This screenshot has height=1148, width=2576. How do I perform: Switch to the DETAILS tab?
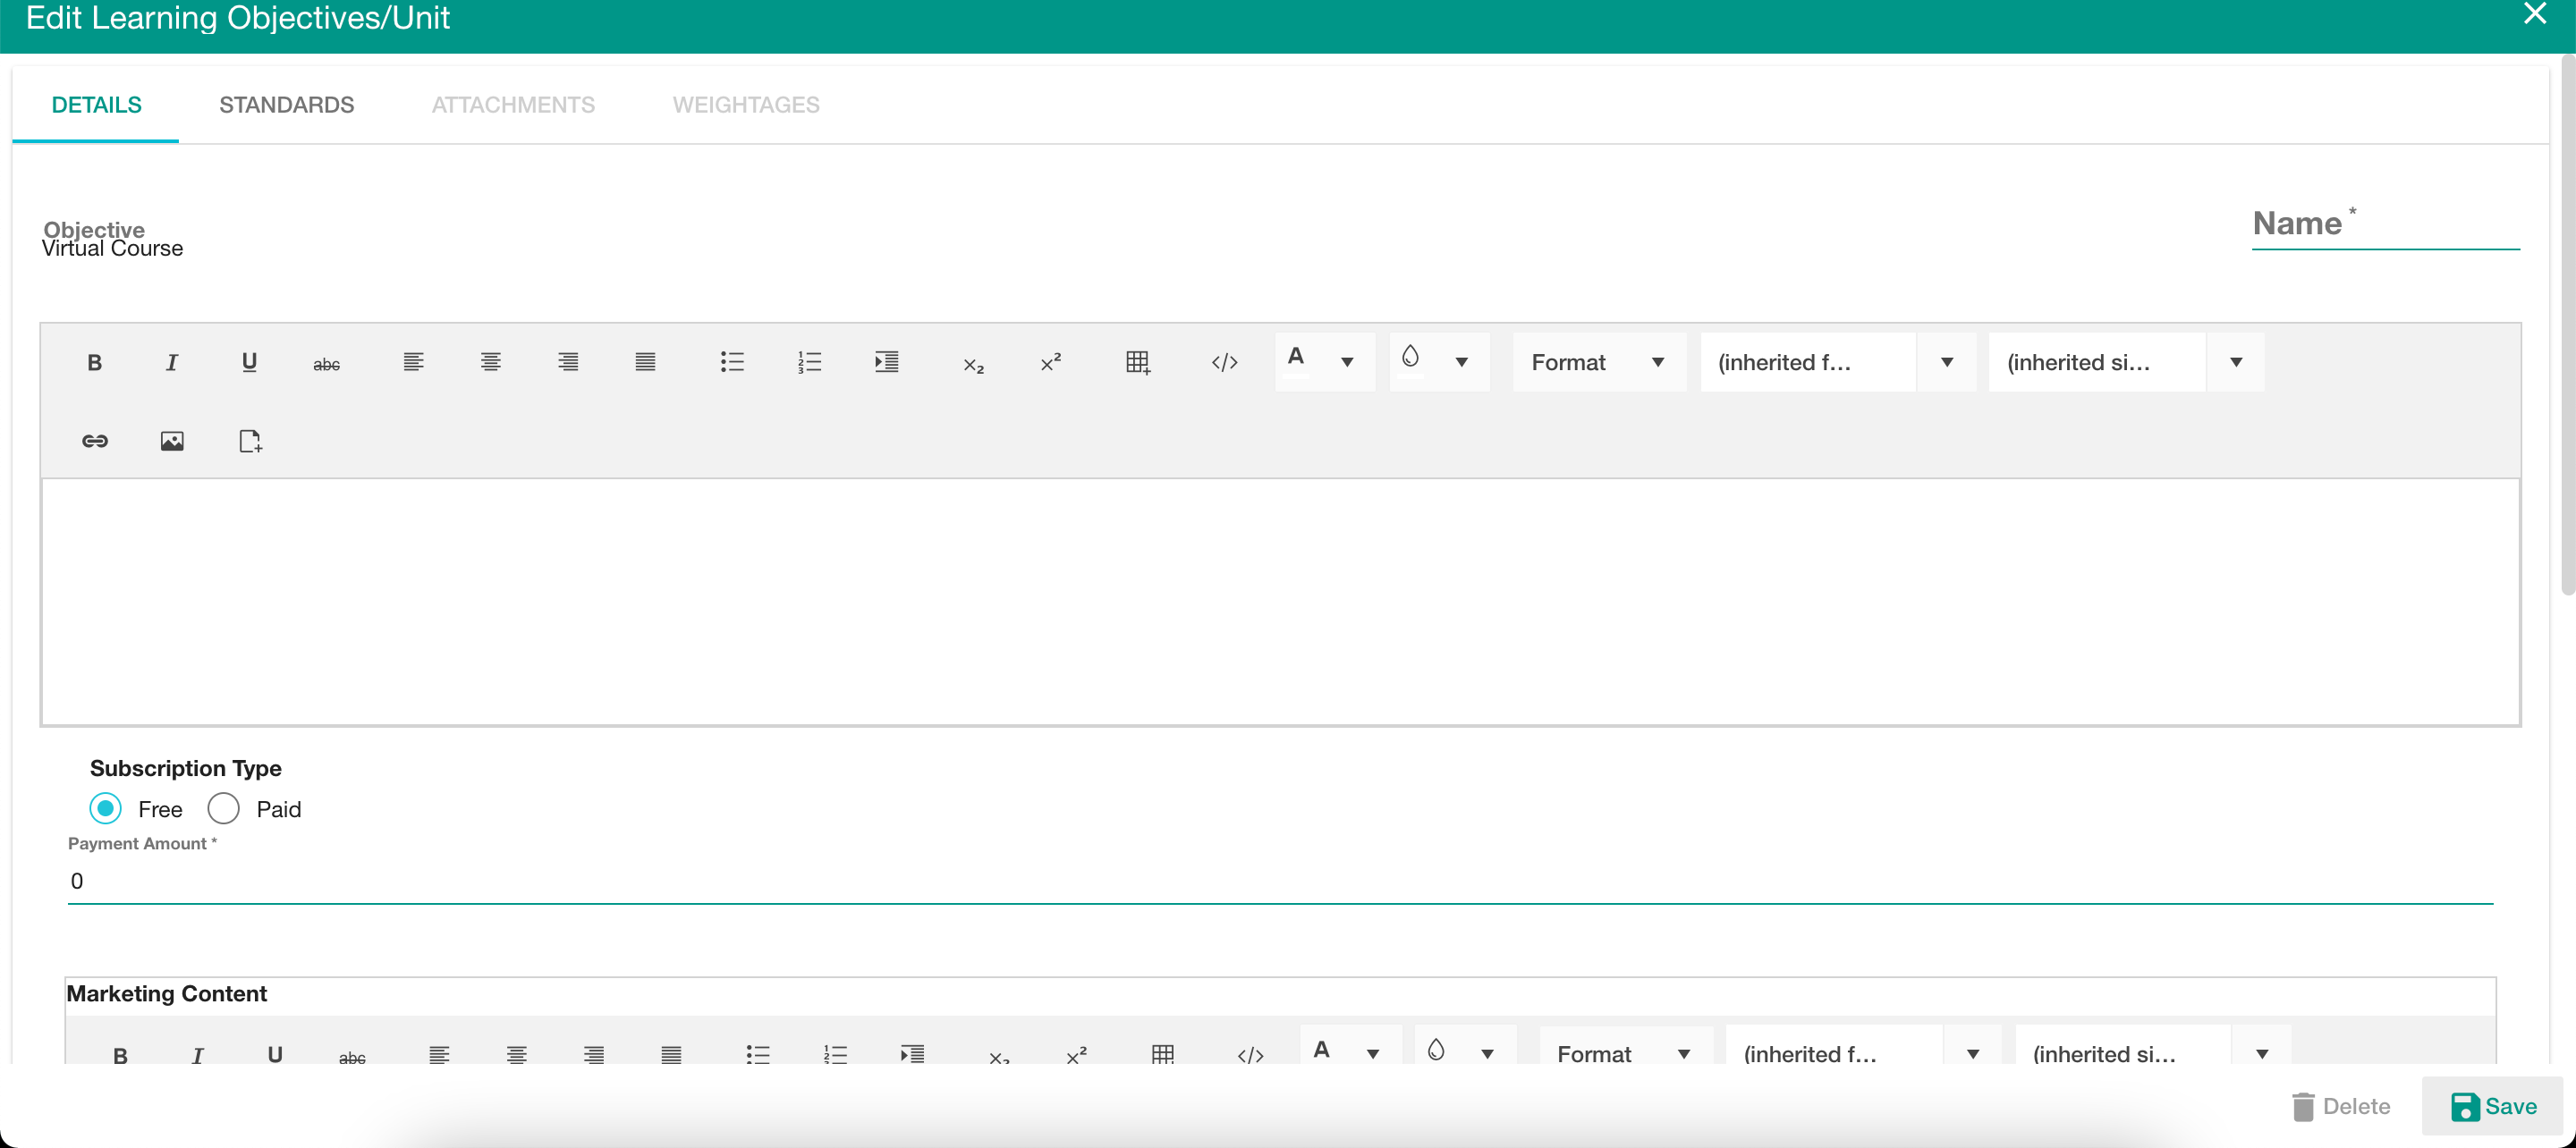96,105
